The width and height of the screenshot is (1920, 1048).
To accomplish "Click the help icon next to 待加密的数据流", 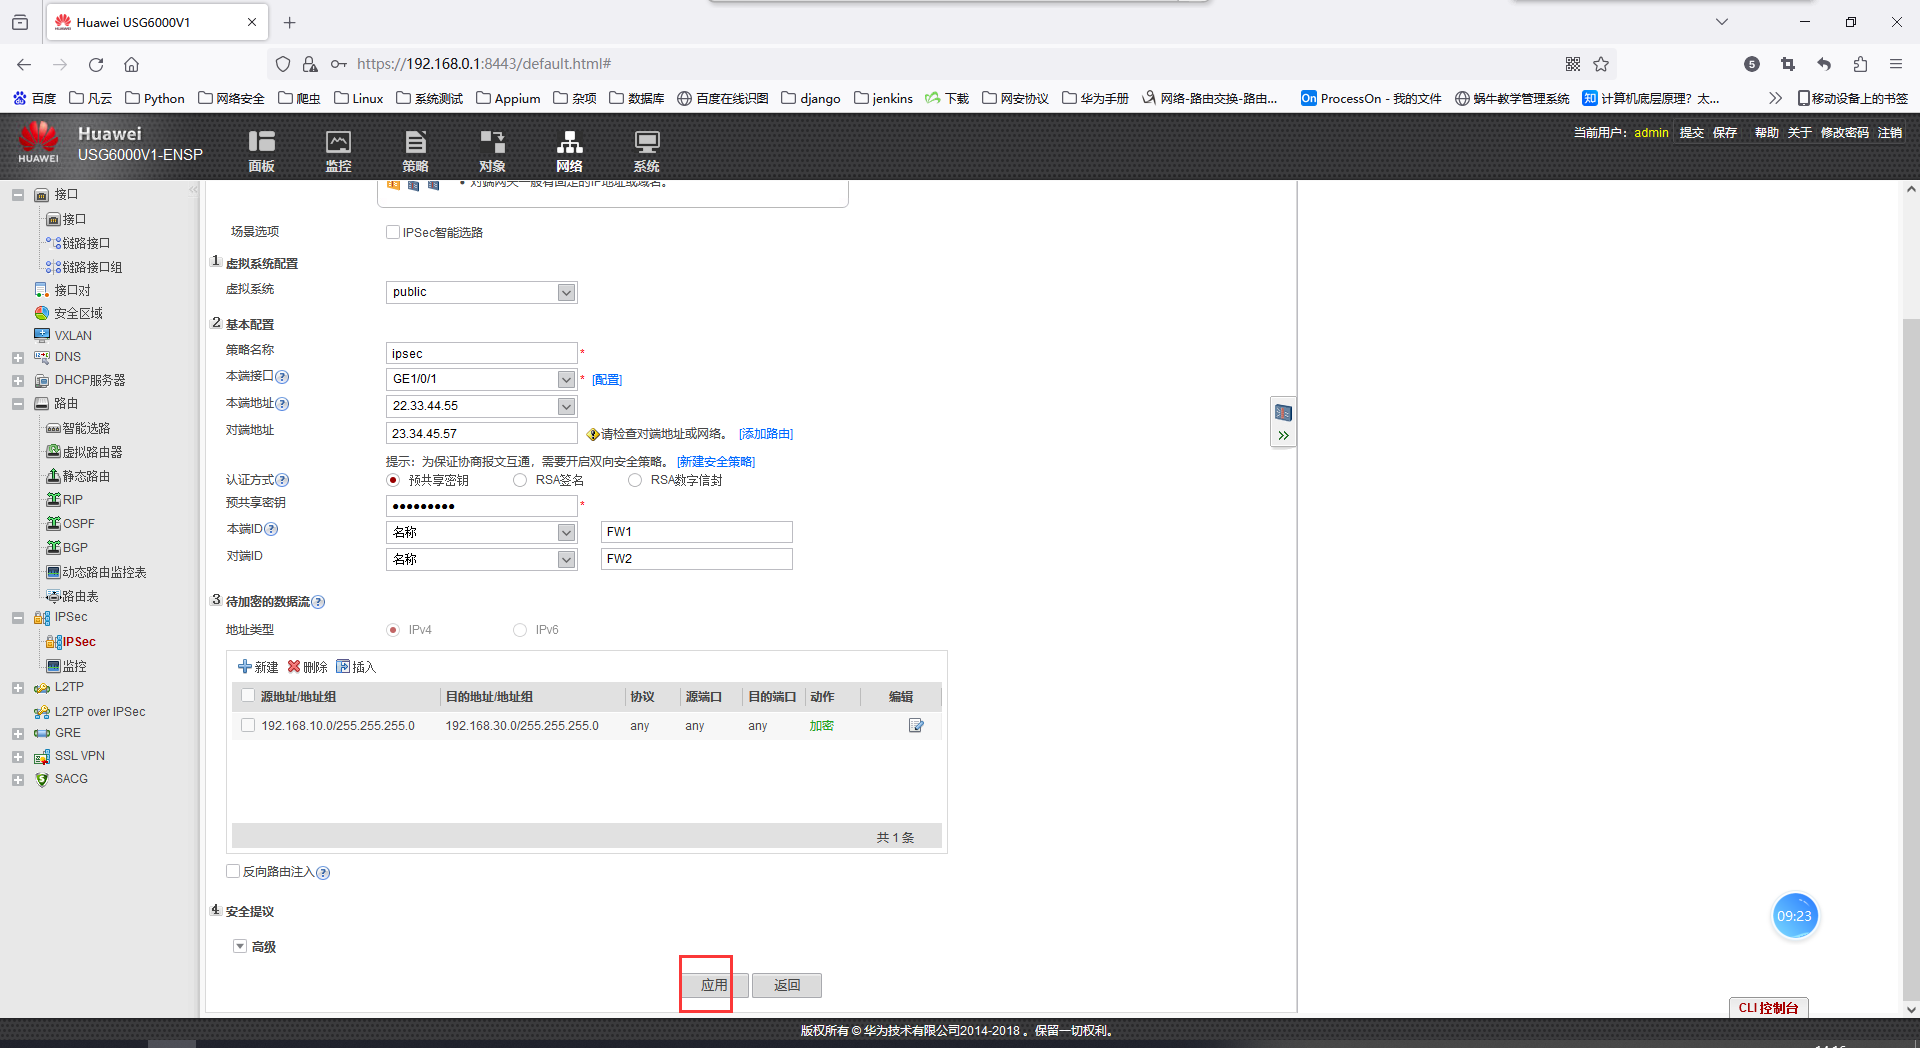I will coord(318,602).
